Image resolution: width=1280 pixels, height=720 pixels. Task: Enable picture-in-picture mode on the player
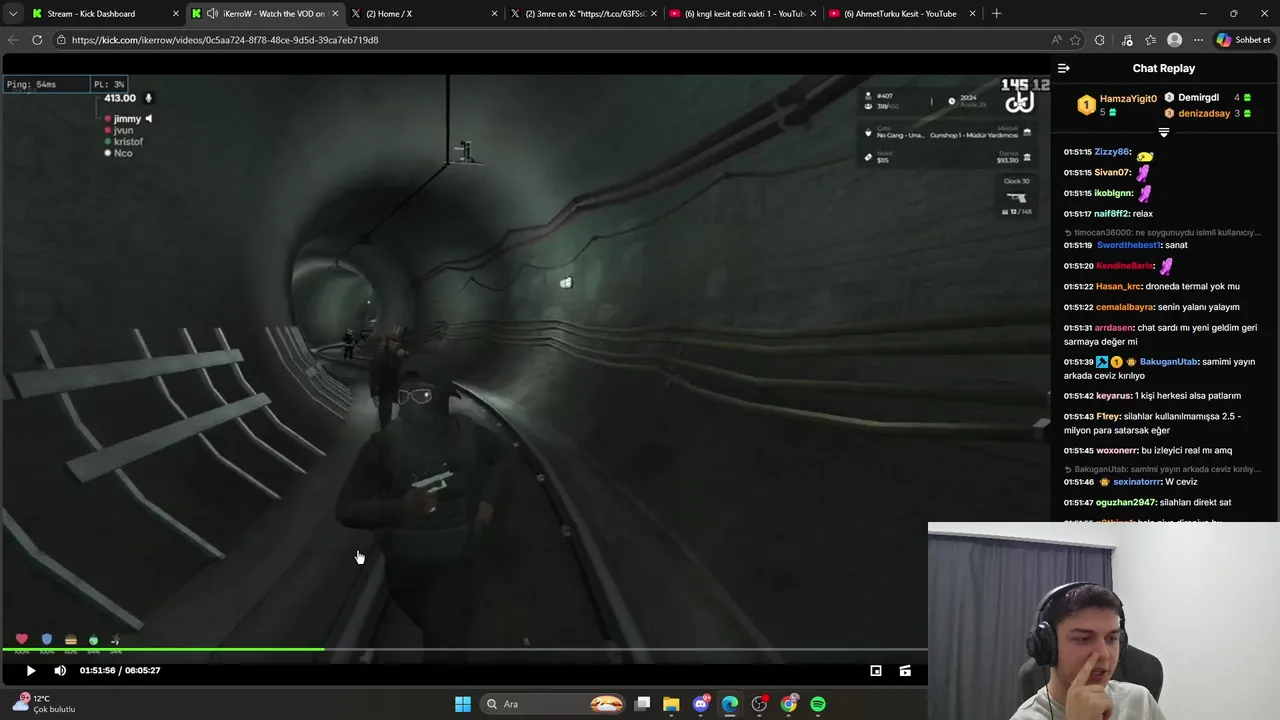pyautogui.click(x=876, y=671)
